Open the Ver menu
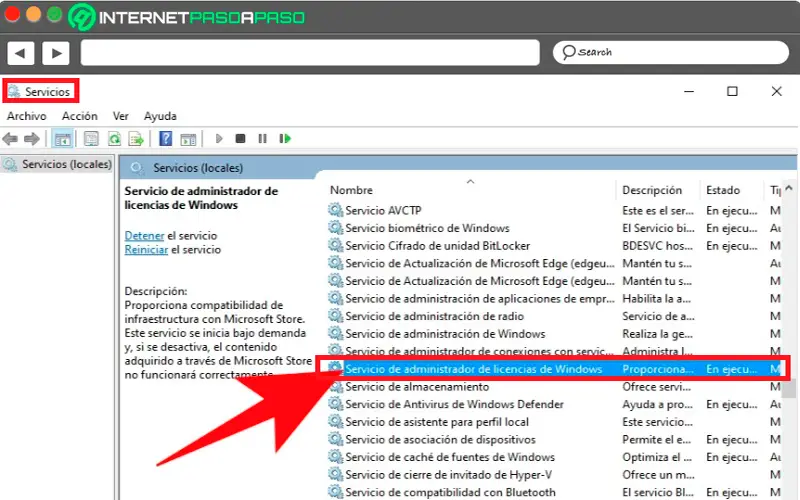The height and width of the screenshot is (500, 800). [x=121, y=116]
